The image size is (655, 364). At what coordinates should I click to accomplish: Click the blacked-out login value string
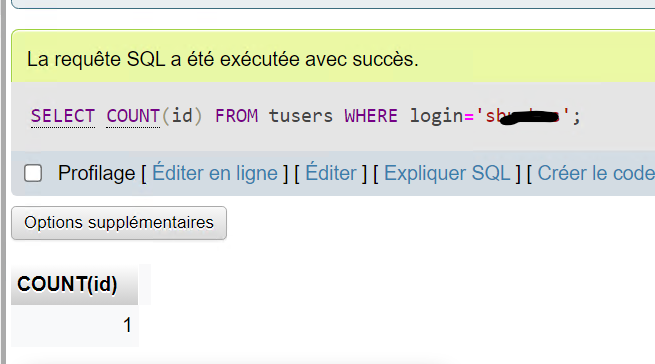(x=527, y=116)
